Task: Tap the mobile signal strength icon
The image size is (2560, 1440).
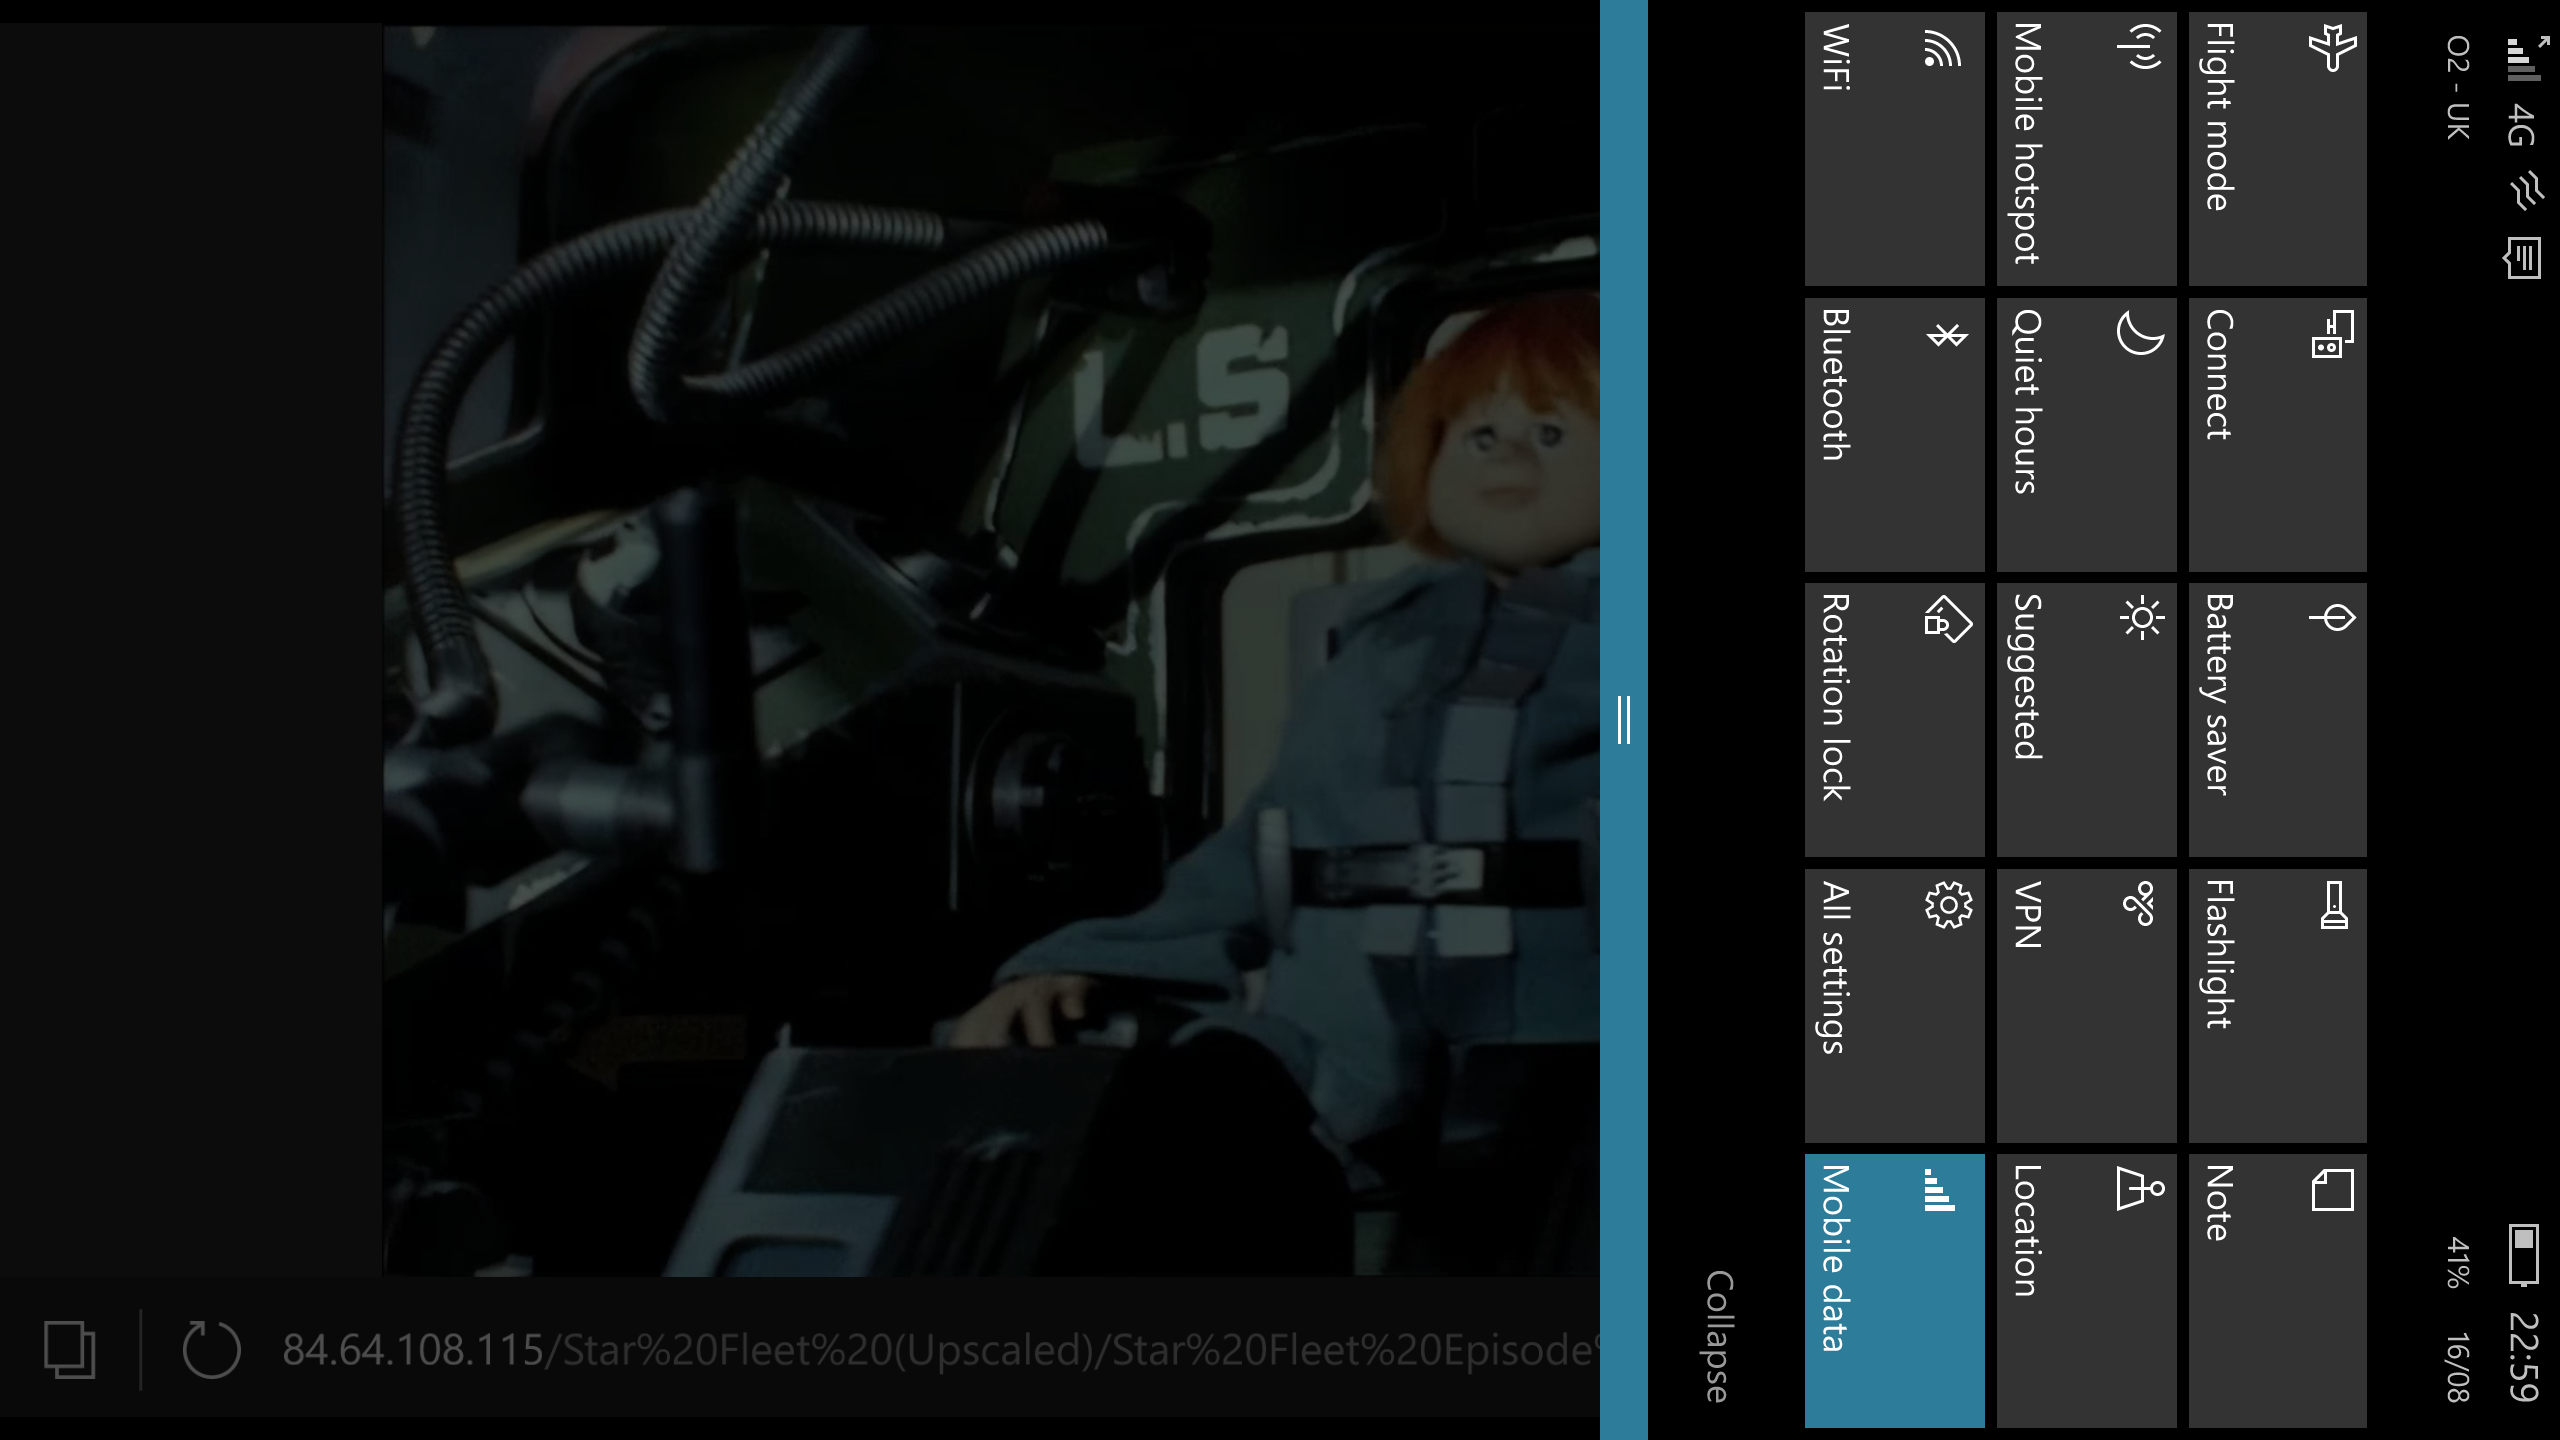Action: (x=2526, y=58)
